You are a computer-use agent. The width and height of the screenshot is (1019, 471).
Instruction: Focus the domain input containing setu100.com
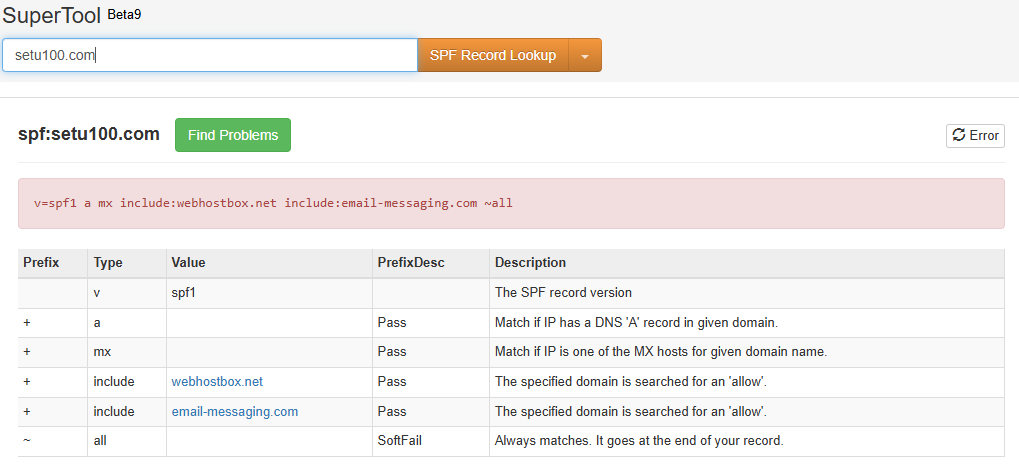209,55
